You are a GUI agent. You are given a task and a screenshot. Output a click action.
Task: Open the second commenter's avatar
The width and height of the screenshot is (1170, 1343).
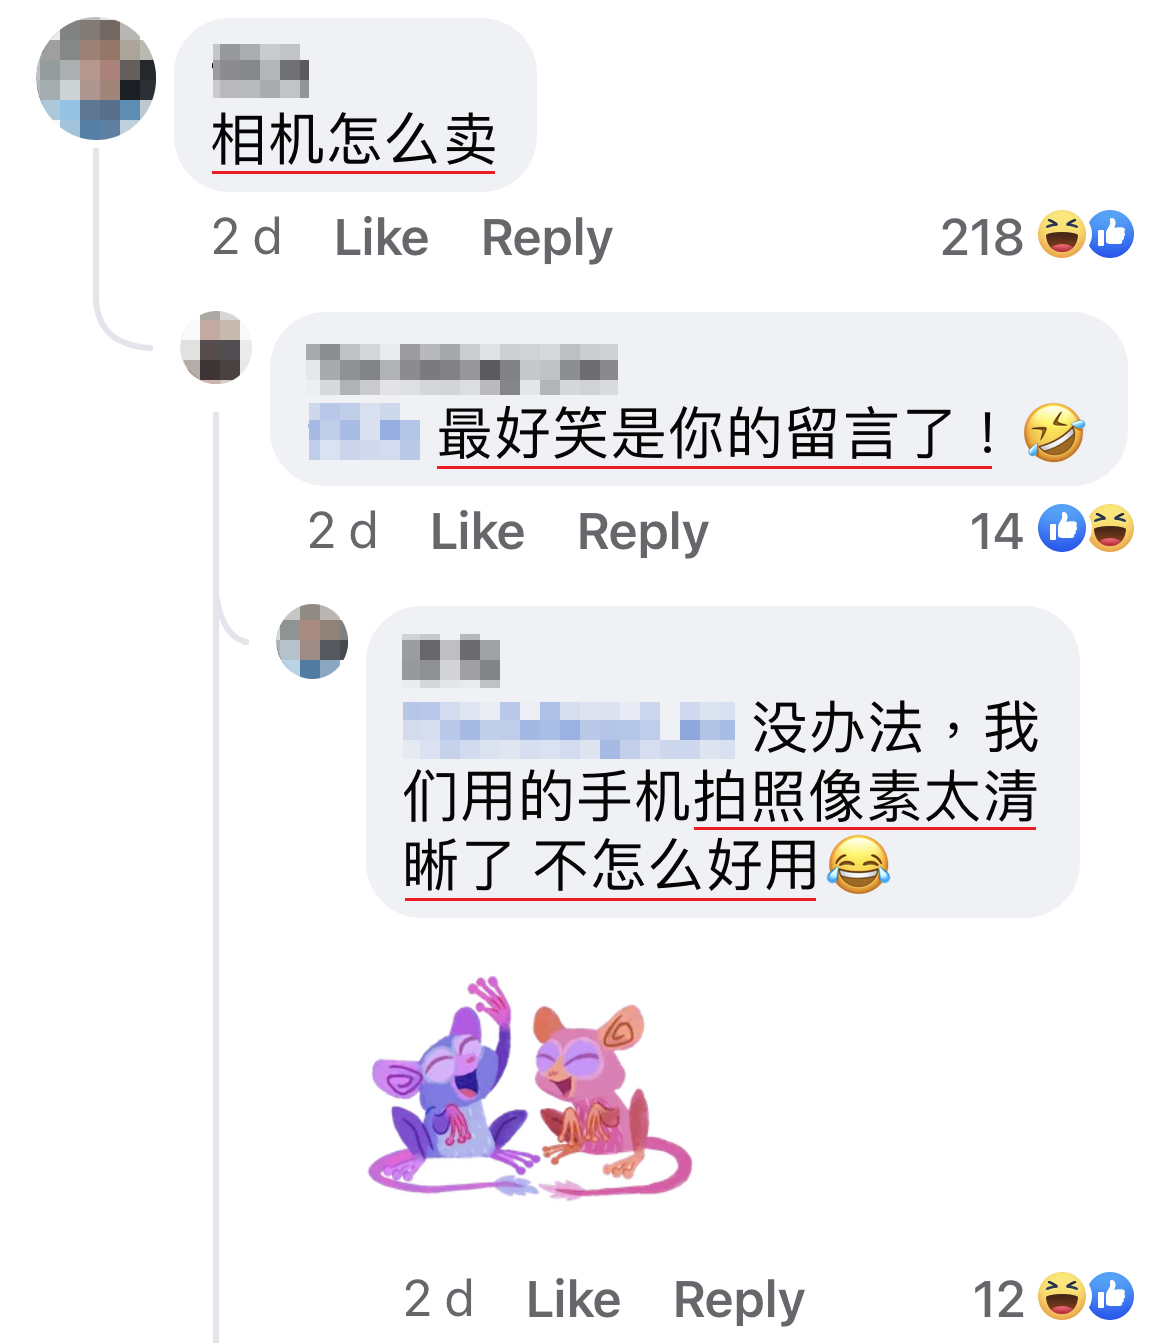point(216,347)
